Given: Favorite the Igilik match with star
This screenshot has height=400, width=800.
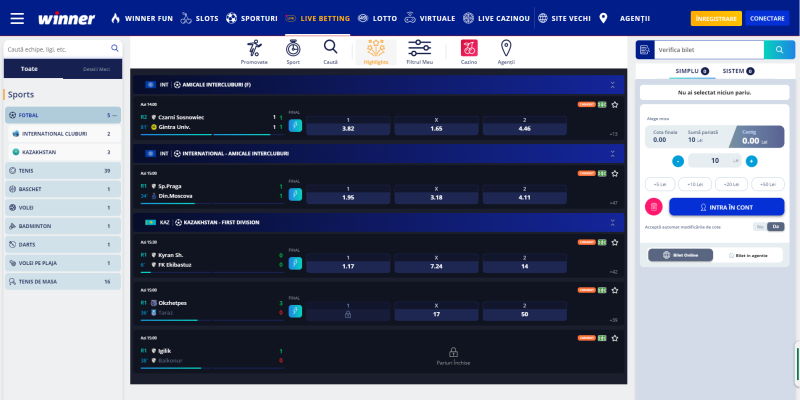Looking at the screenshot, I should pyautogui.click(x=615, y=338).
